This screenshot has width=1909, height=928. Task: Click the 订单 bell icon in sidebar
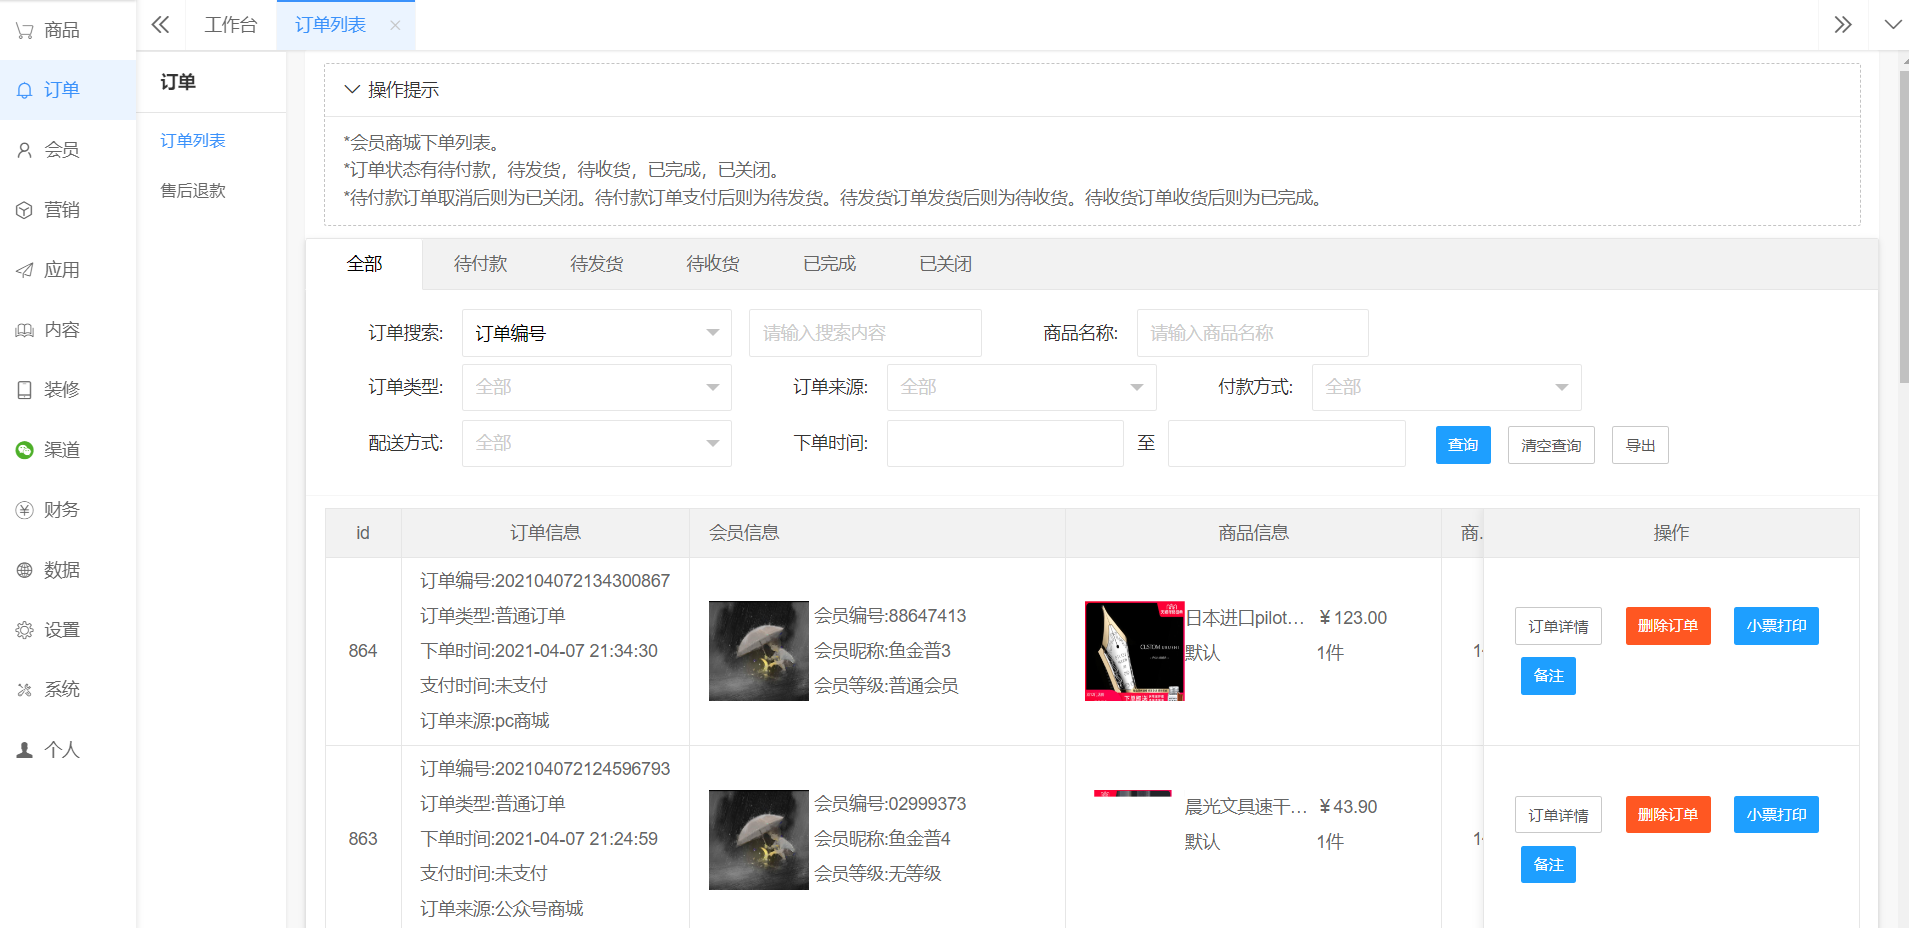pyautogui.click(x=25, y=90)
